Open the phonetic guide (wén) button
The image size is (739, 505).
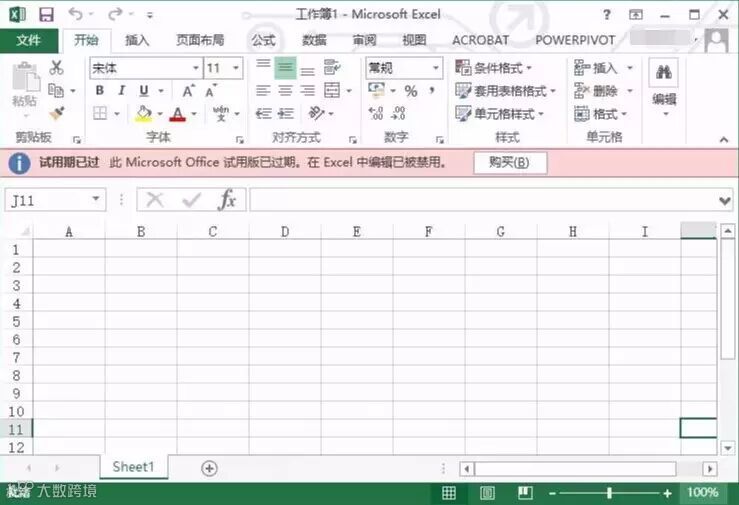point(221,113)
